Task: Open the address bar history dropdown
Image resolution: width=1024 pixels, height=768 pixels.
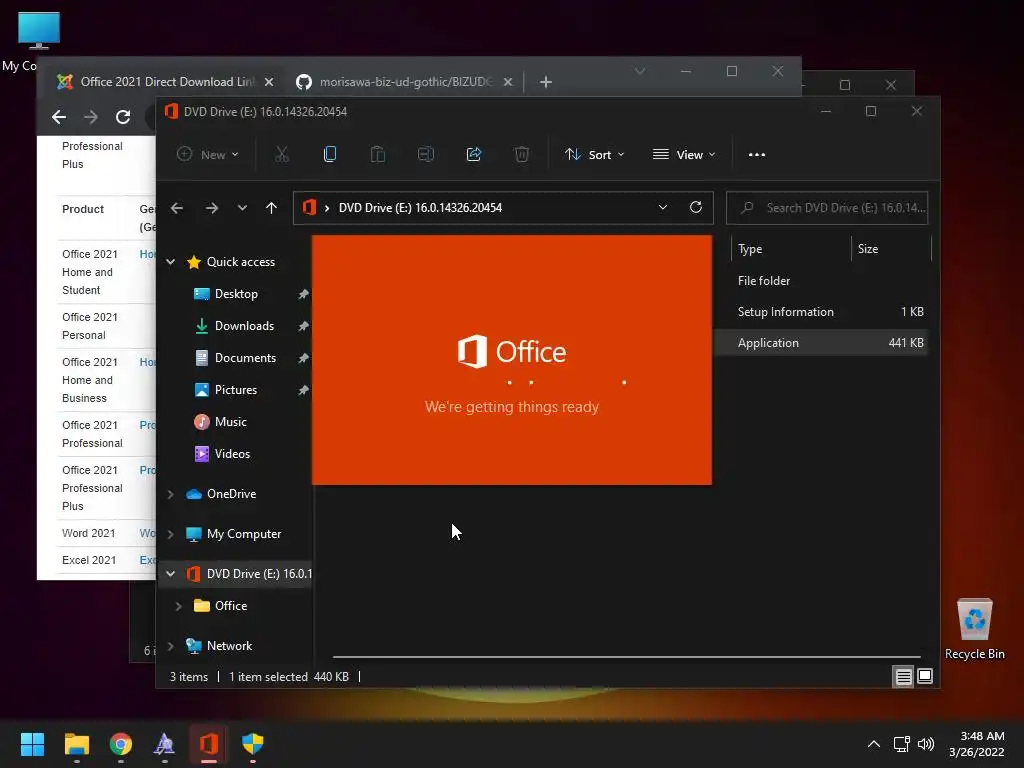Action: (662, 207)
